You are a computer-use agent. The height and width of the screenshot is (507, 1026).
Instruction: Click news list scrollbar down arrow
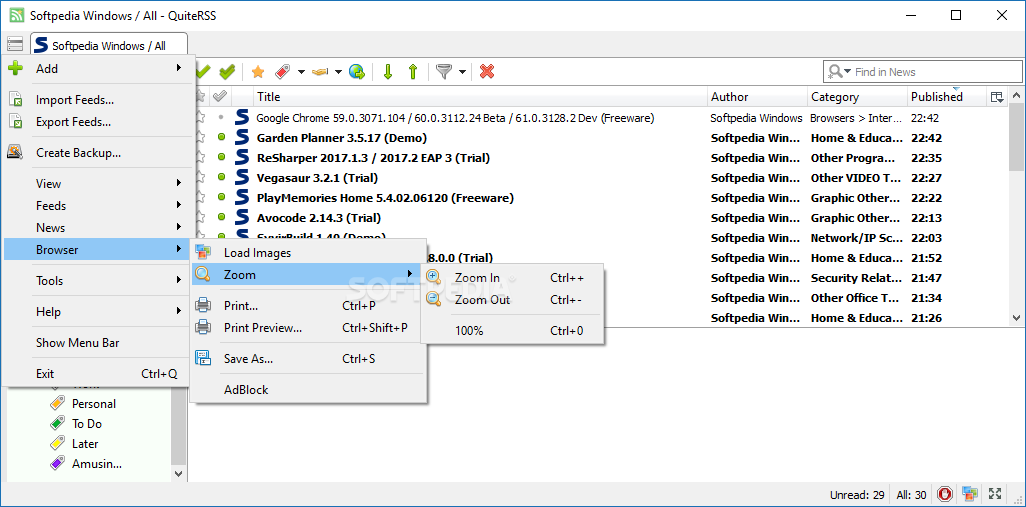(1016, 318)
